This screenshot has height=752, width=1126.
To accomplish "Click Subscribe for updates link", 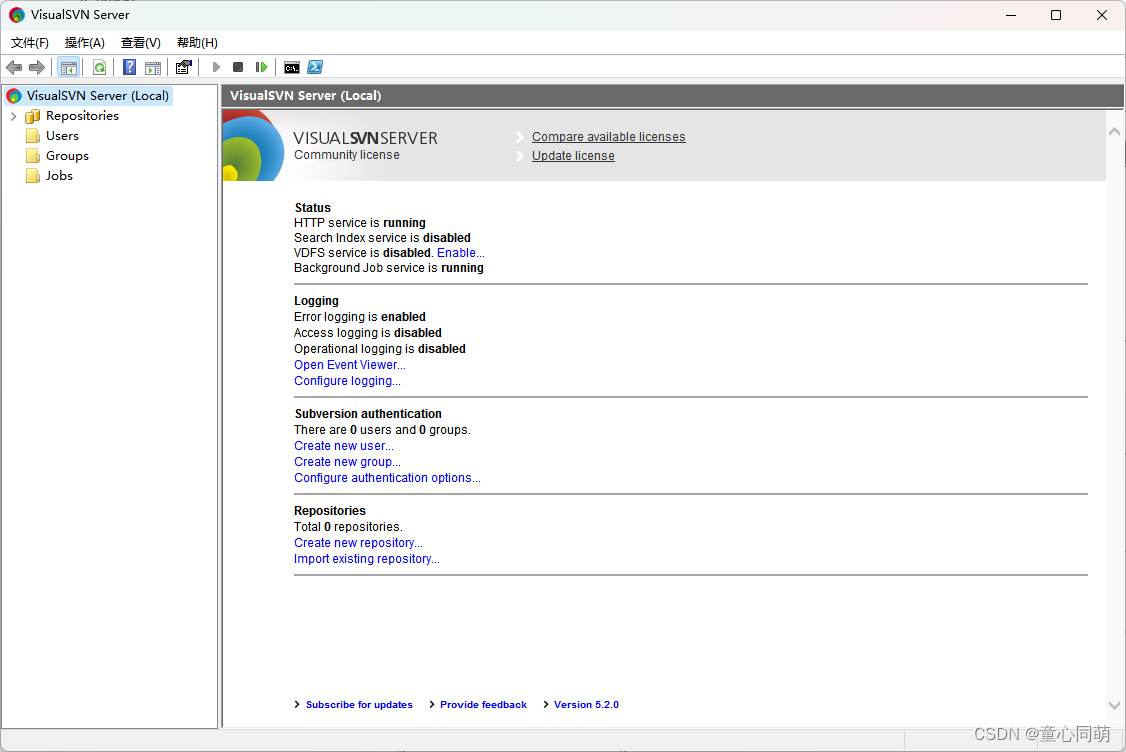I will click(x=359, y=705).
